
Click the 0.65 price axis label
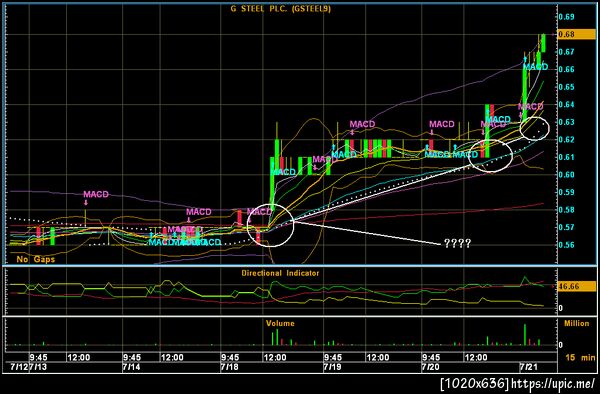click(566, 87)
